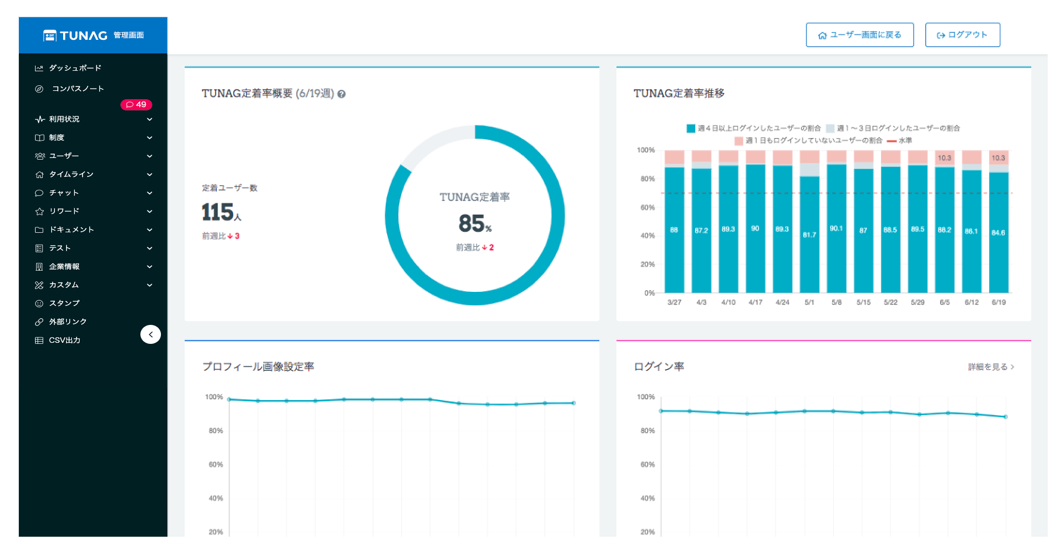
Task: Click the 5/8 bar showing 90.1
Action: pyautogui.click(x=837, y=229)
